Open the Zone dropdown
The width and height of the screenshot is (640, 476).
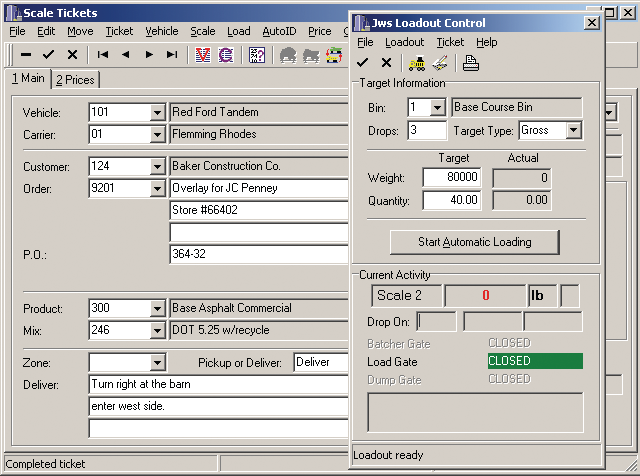157,362
